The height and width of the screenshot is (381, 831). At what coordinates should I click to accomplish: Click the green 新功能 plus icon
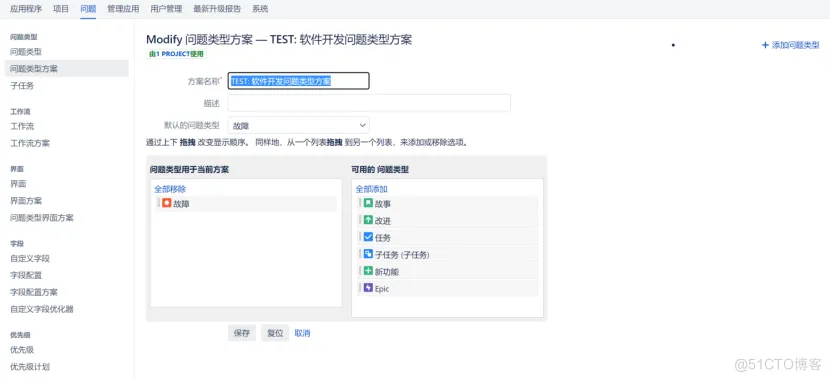368,271
